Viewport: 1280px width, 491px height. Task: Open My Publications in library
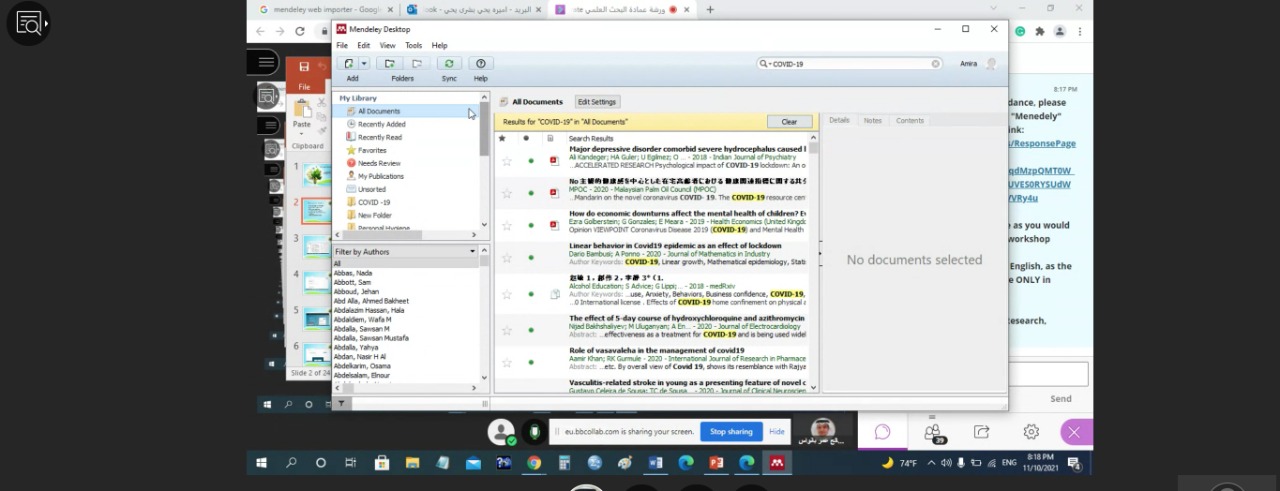pyautogui.click(x=380, y=176)
